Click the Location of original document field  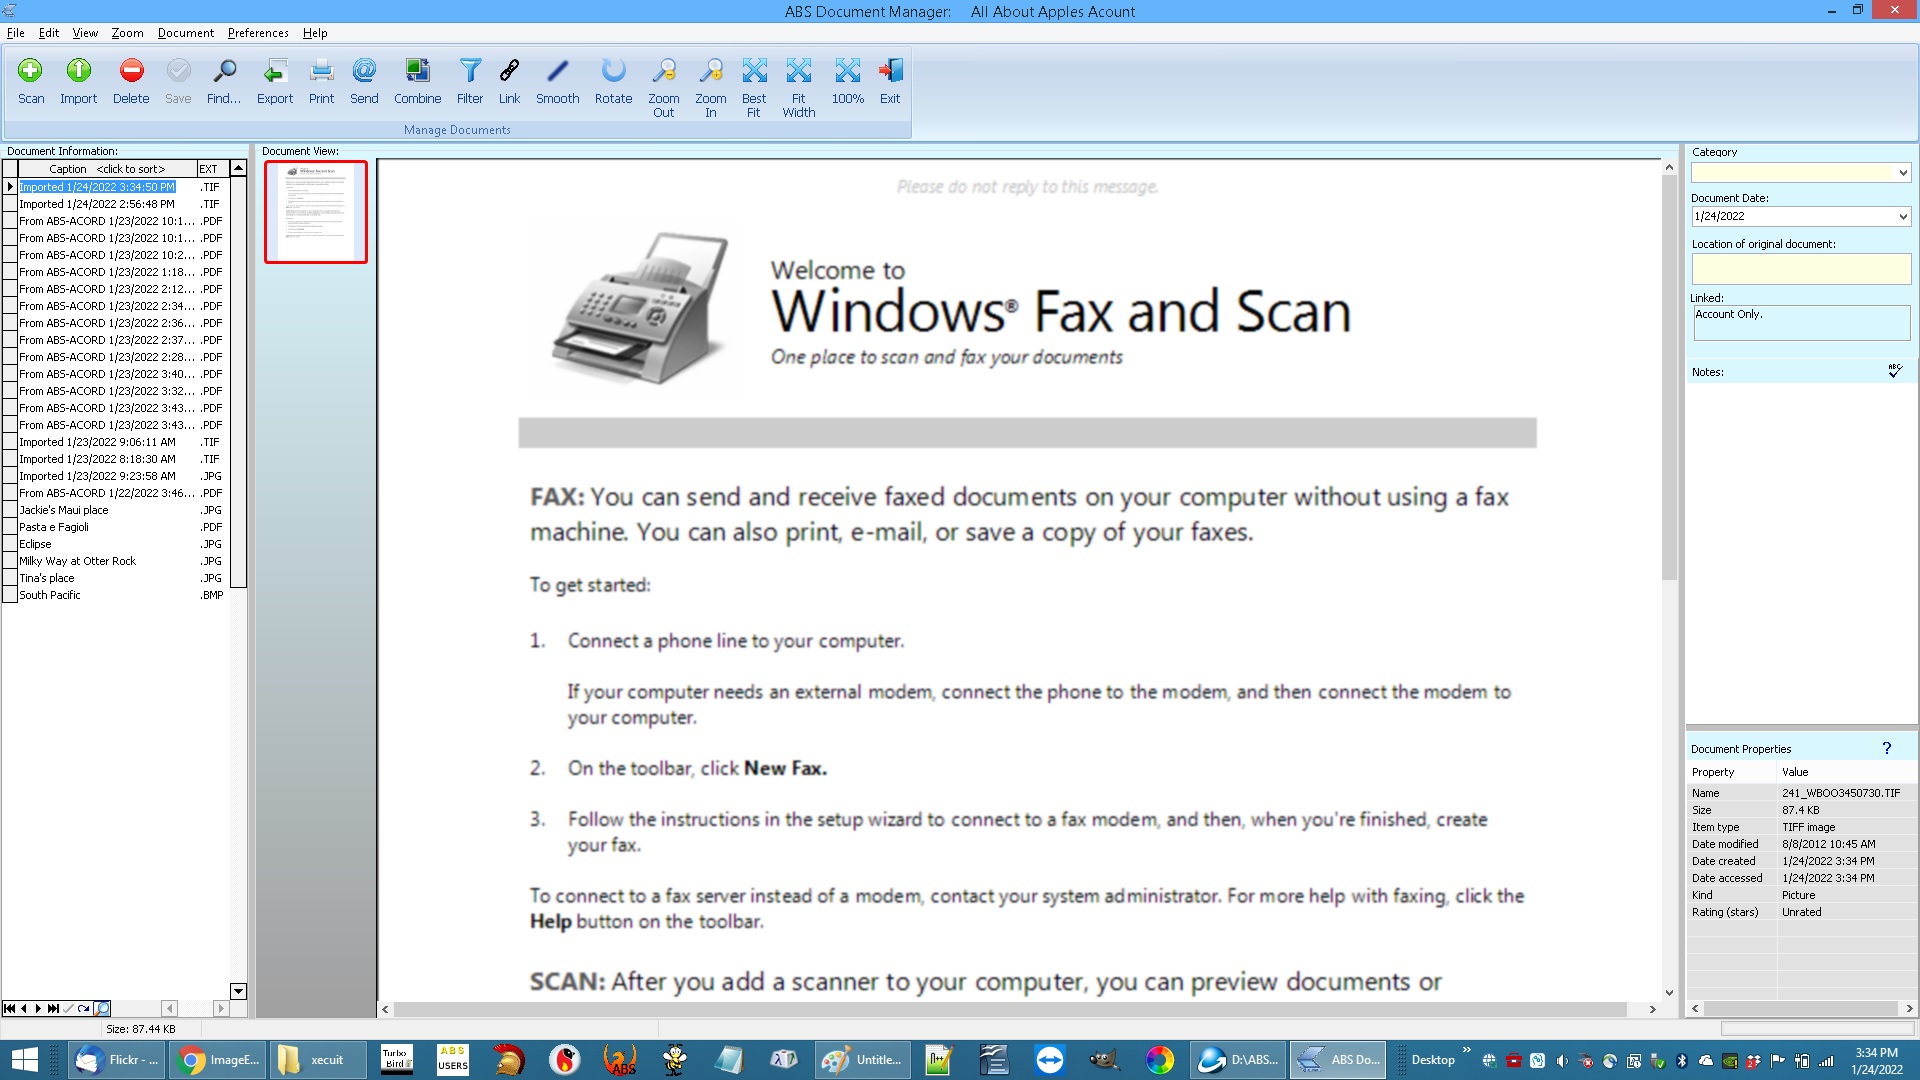[1801, 268]
